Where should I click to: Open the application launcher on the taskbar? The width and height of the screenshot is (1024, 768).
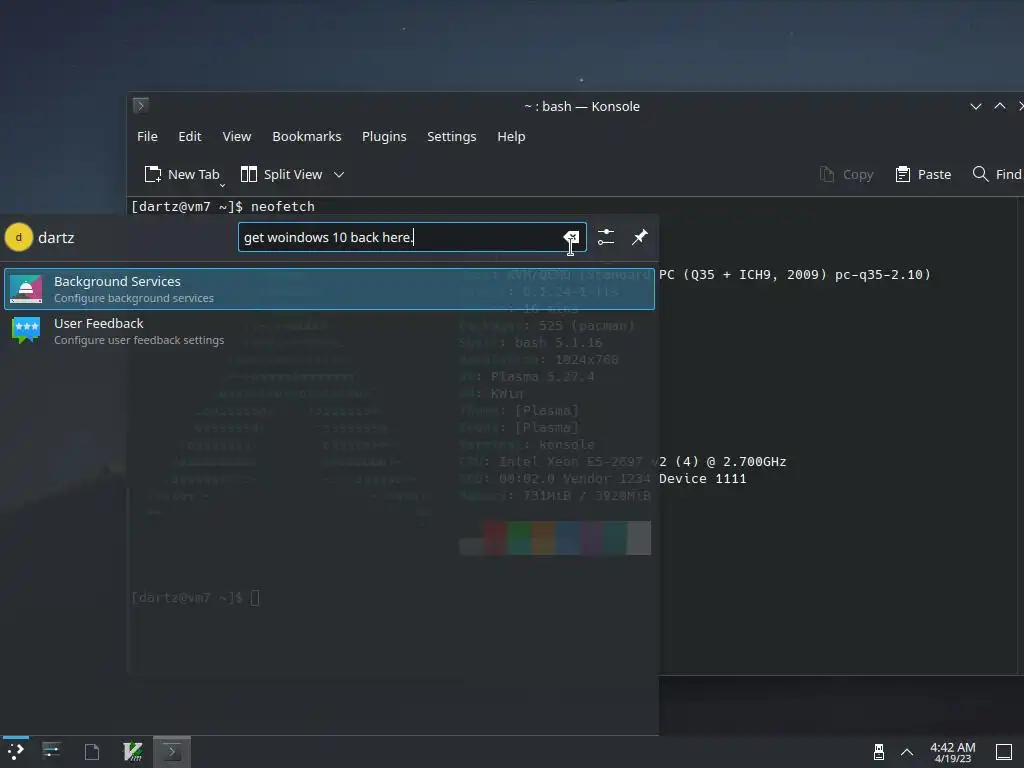(x=16, y=752)
